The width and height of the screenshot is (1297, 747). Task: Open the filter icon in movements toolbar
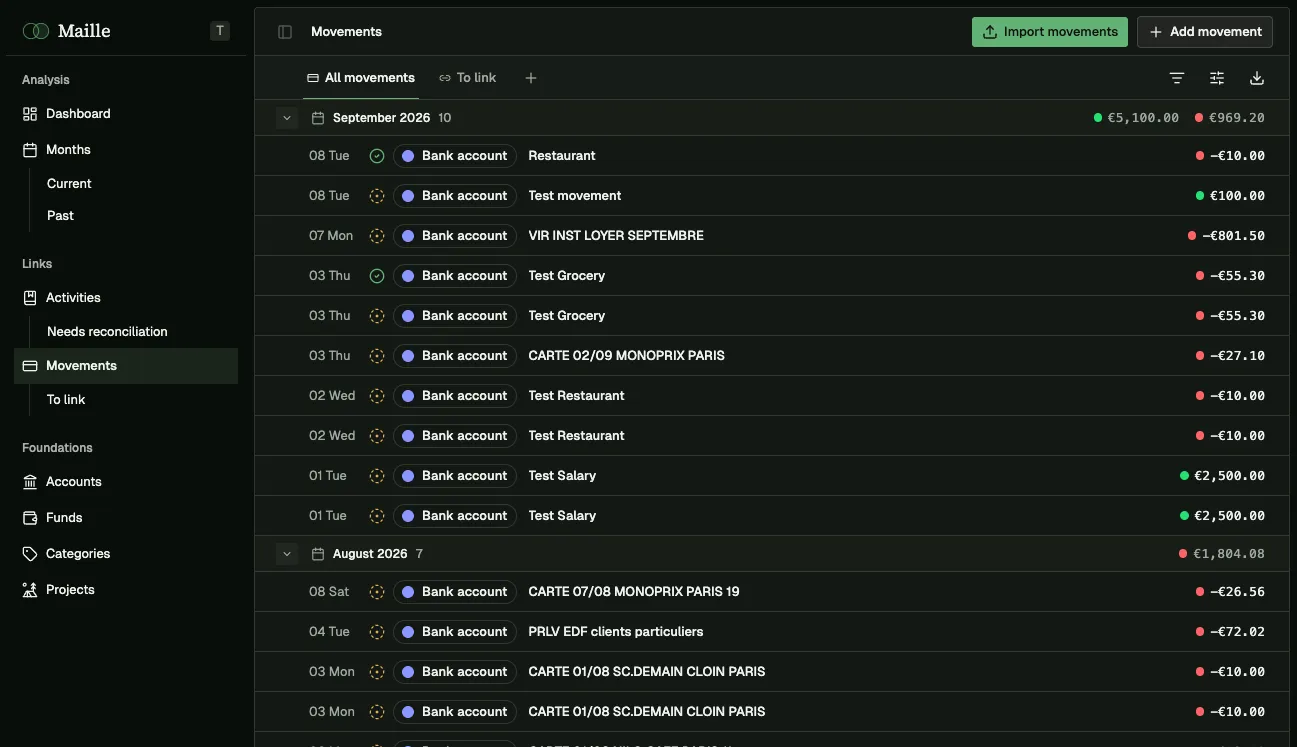point(1177,78)
